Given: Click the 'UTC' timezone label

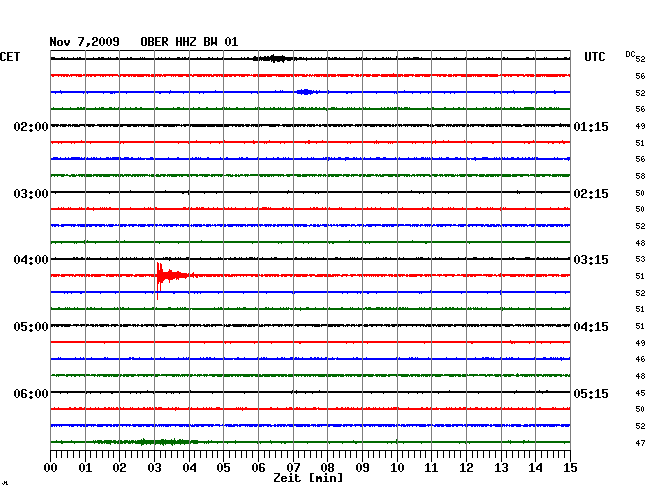Looking at the screenshot, I should click(594, 57).
